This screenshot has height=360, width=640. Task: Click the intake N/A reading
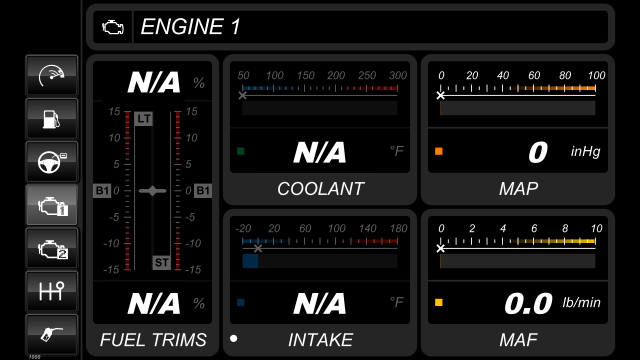[x=320, y=304]
